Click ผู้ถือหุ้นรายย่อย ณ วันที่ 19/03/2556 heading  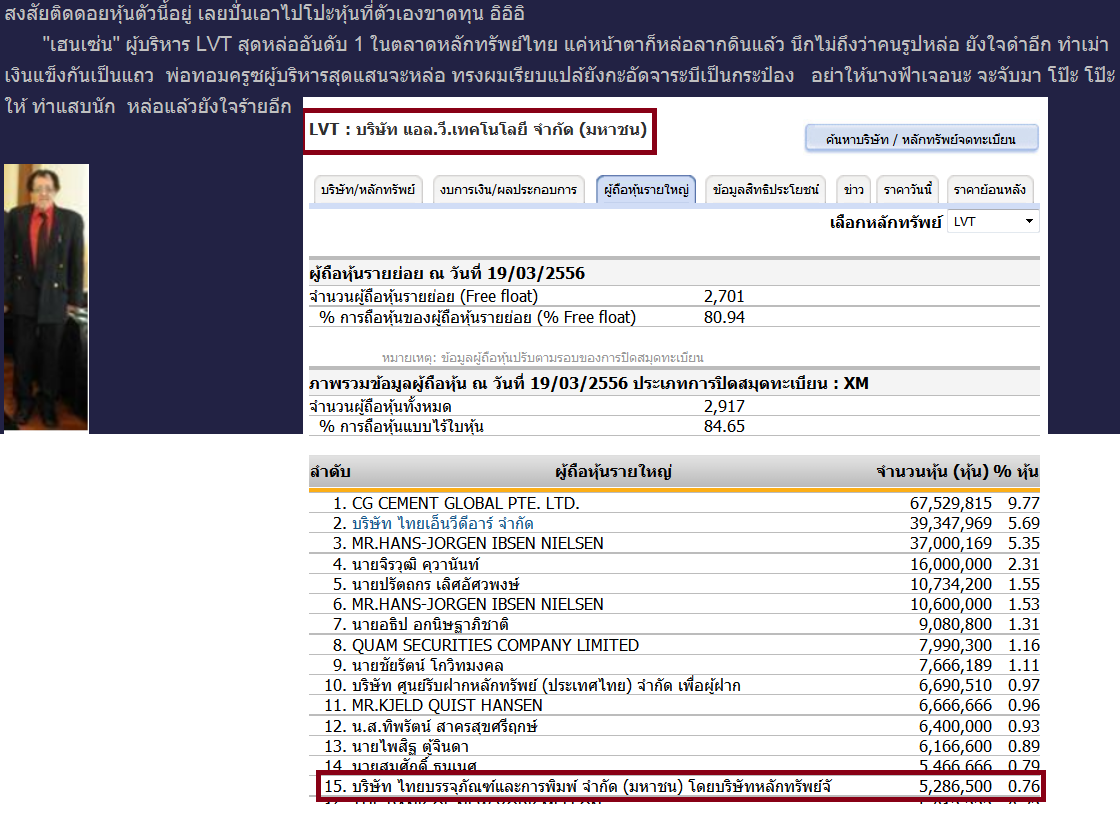[x=446, y=273]
